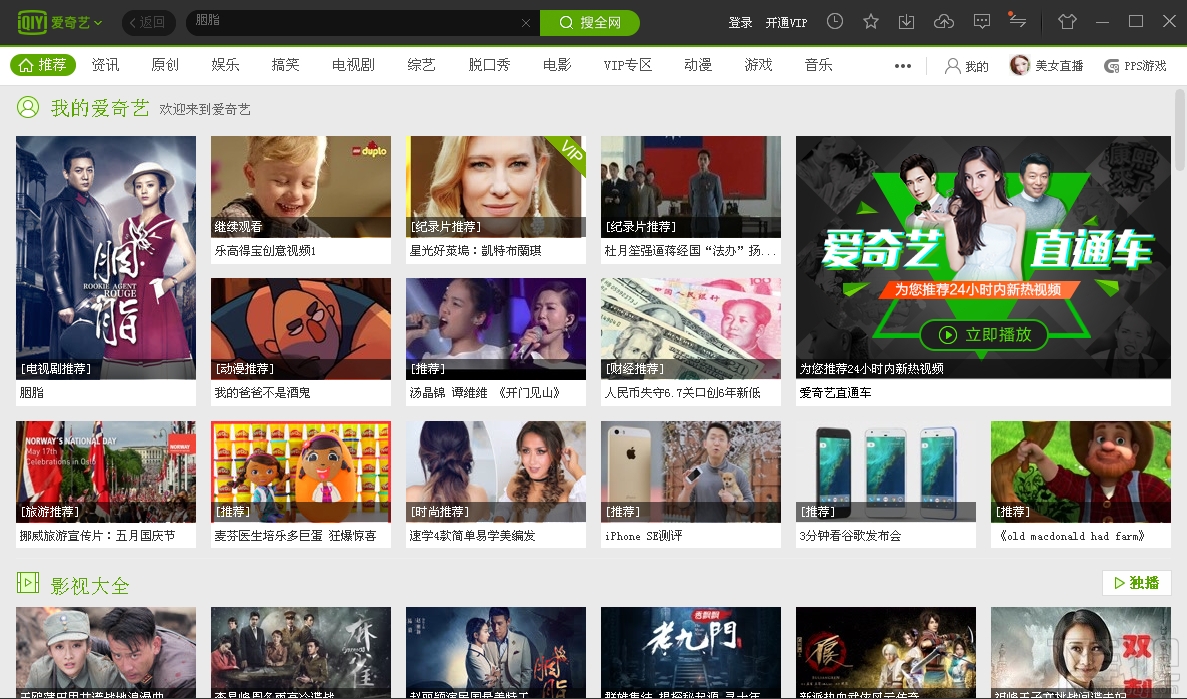This screenshot has height=699, width=1187.
Task: Open the 杜月笙强逼蒋经国 documentary thumbnail
Action: (690, 187)
